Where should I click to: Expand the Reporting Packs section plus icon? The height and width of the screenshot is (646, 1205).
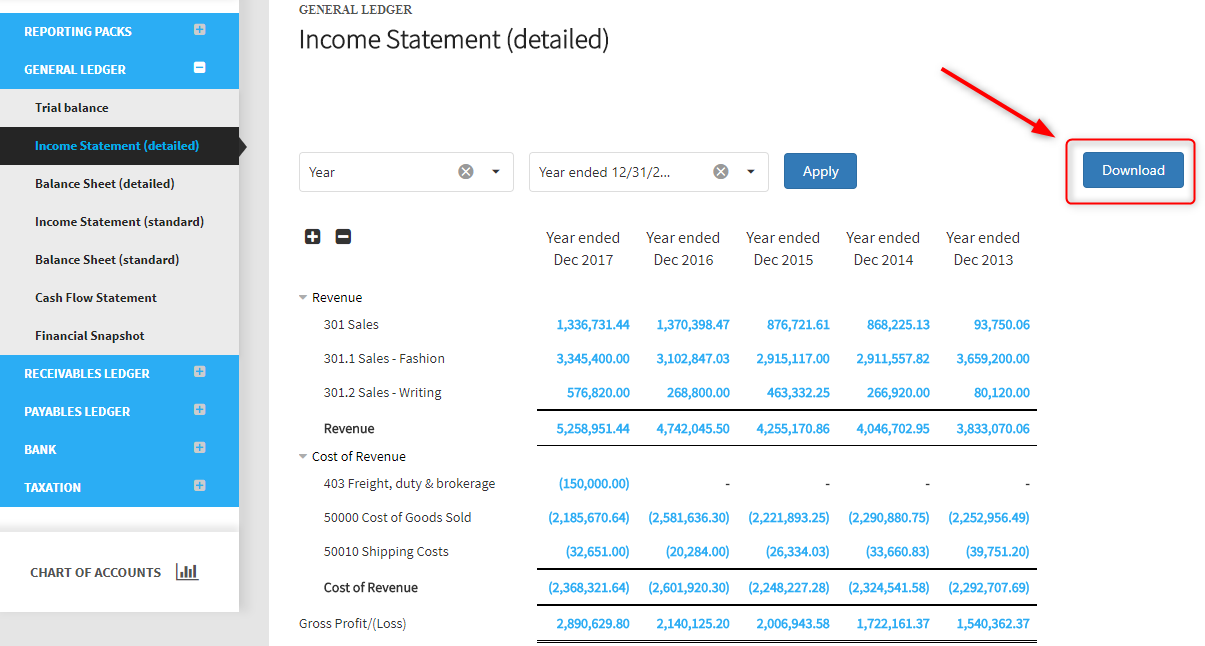pos(199,30)
